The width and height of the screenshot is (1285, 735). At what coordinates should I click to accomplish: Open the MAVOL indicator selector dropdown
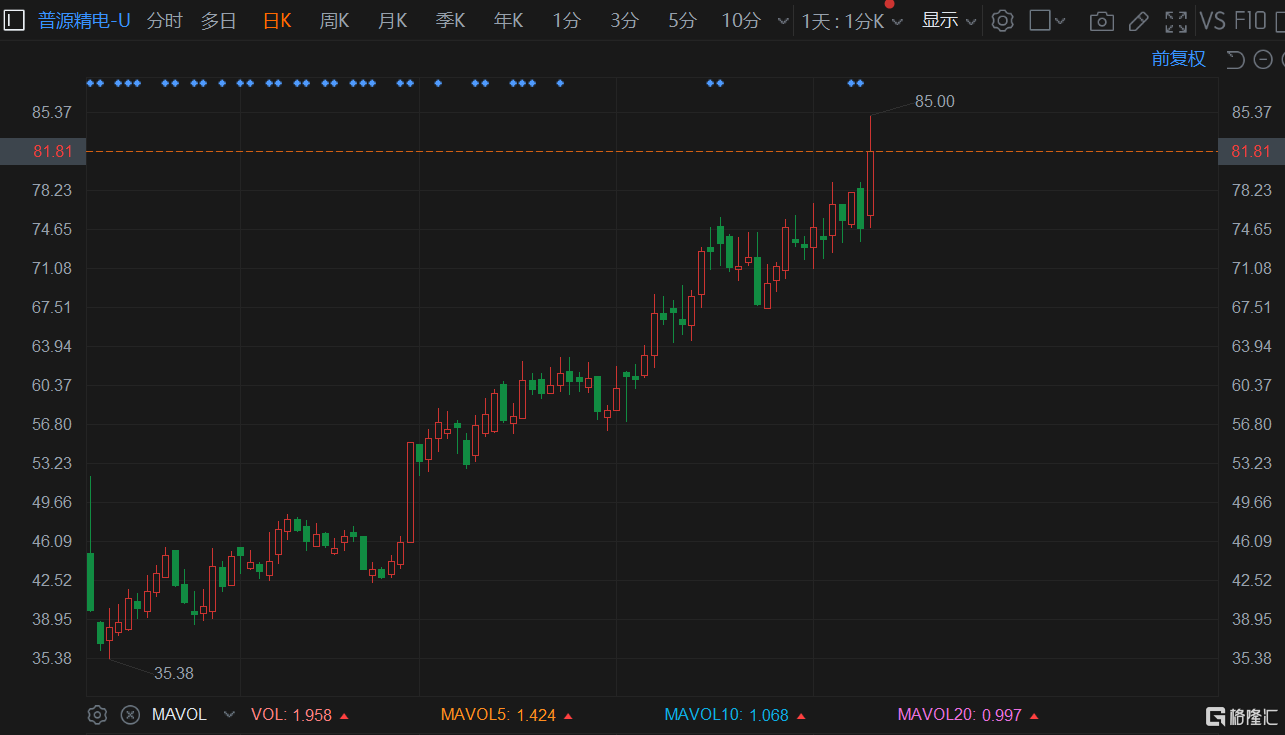(229, 714)
